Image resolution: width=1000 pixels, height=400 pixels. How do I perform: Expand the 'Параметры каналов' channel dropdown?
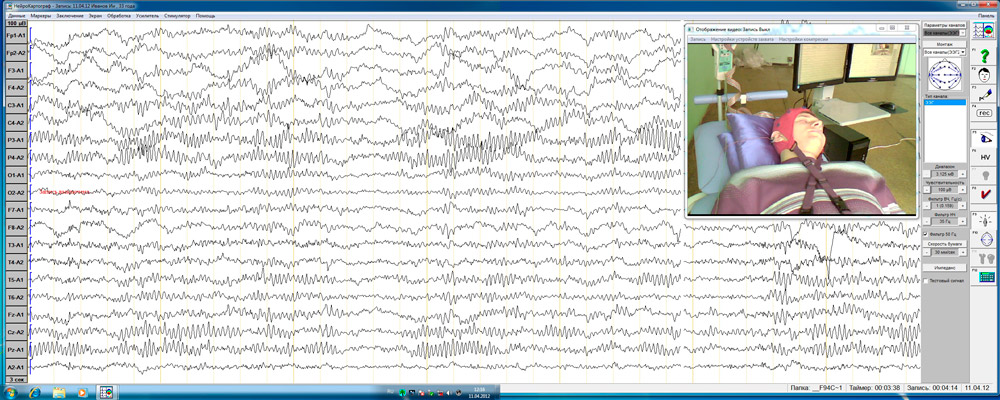pos(944,32)
